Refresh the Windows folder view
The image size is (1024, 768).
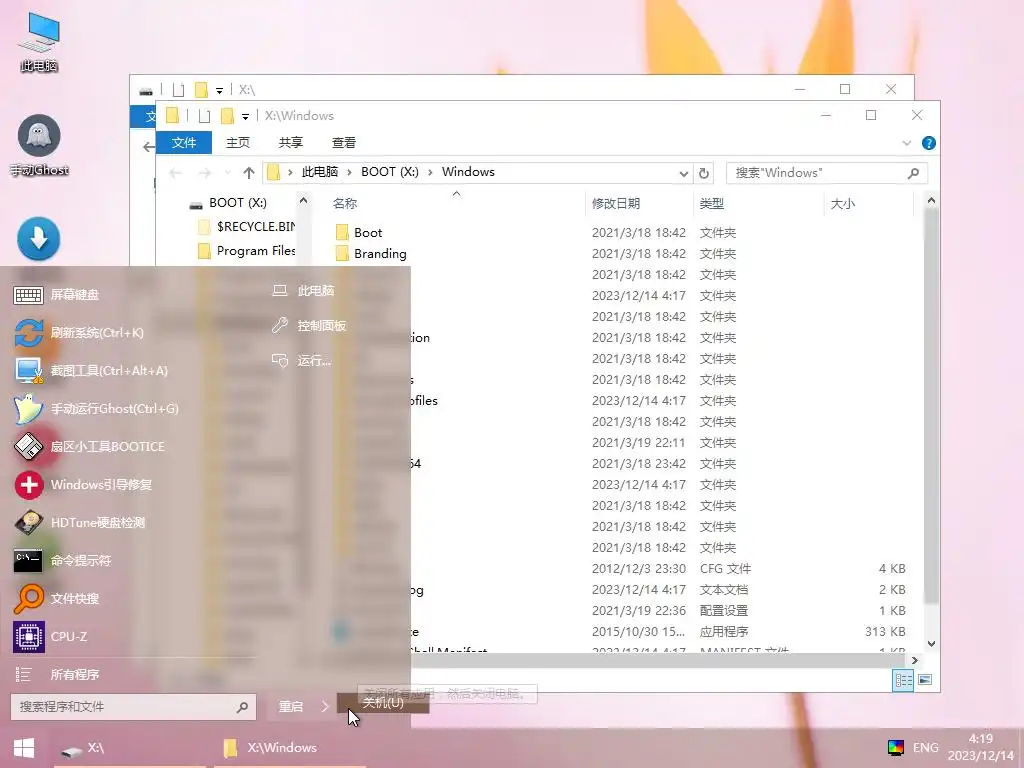(703, 174)
